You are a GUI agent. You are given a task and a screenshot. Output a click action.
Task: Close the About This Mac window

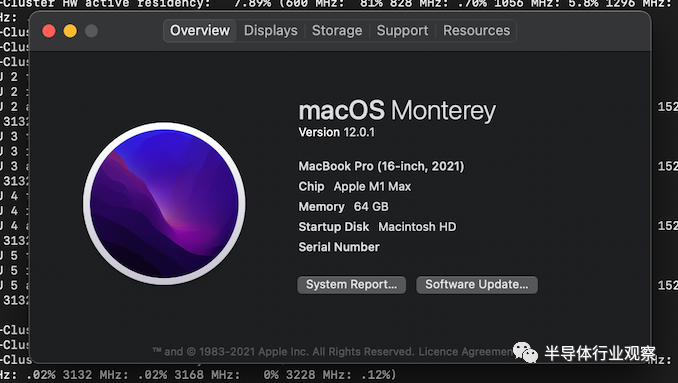coord(49,31)
